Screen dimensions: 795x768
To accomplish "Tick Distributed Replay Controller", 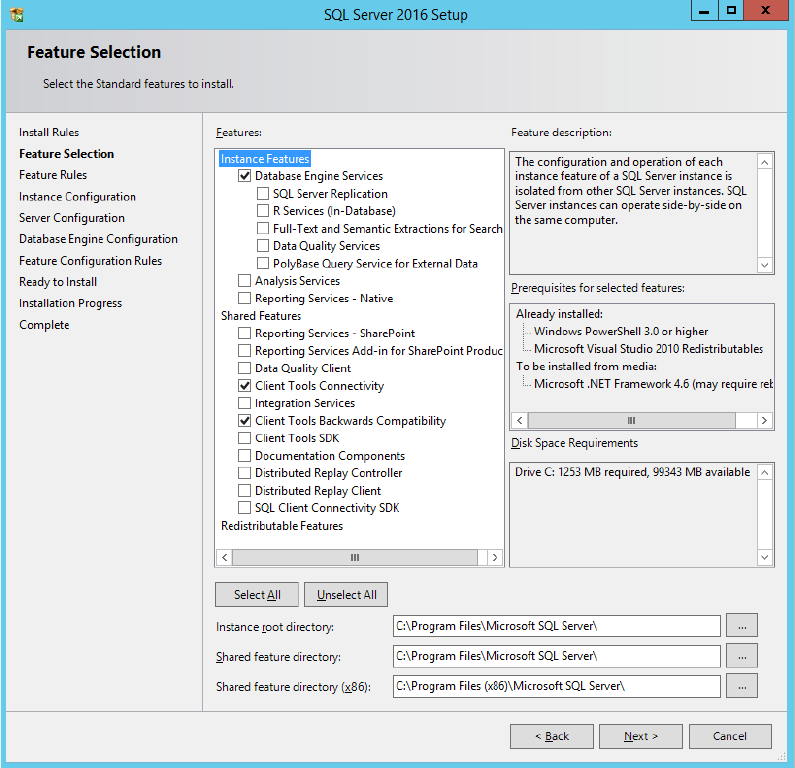I will (x=244, y=473).
